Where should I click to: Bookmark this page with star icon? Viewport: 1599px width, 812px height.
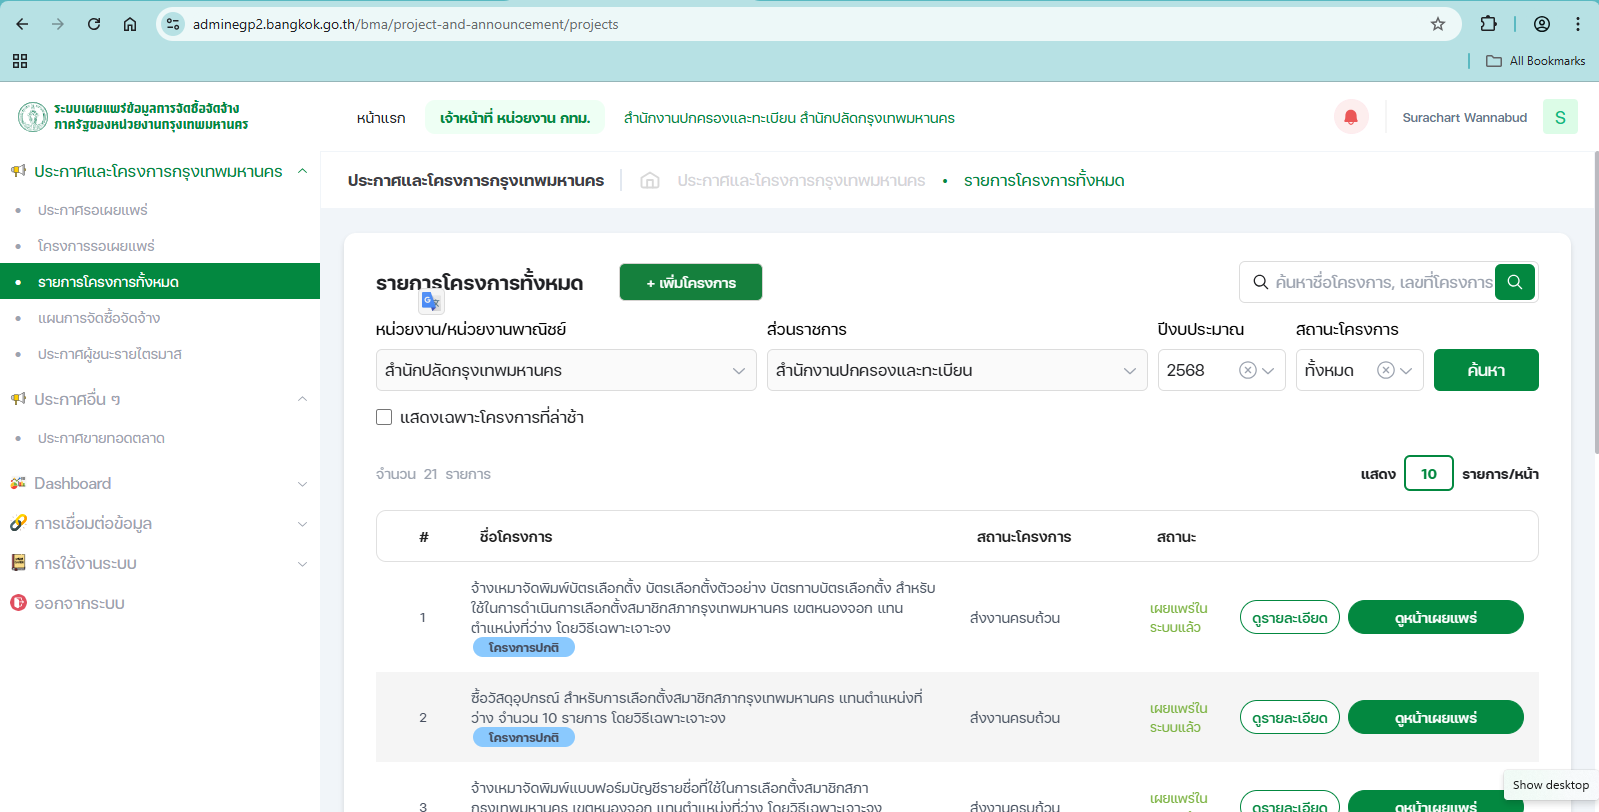pyautogui.click(x=1438, y=24)
